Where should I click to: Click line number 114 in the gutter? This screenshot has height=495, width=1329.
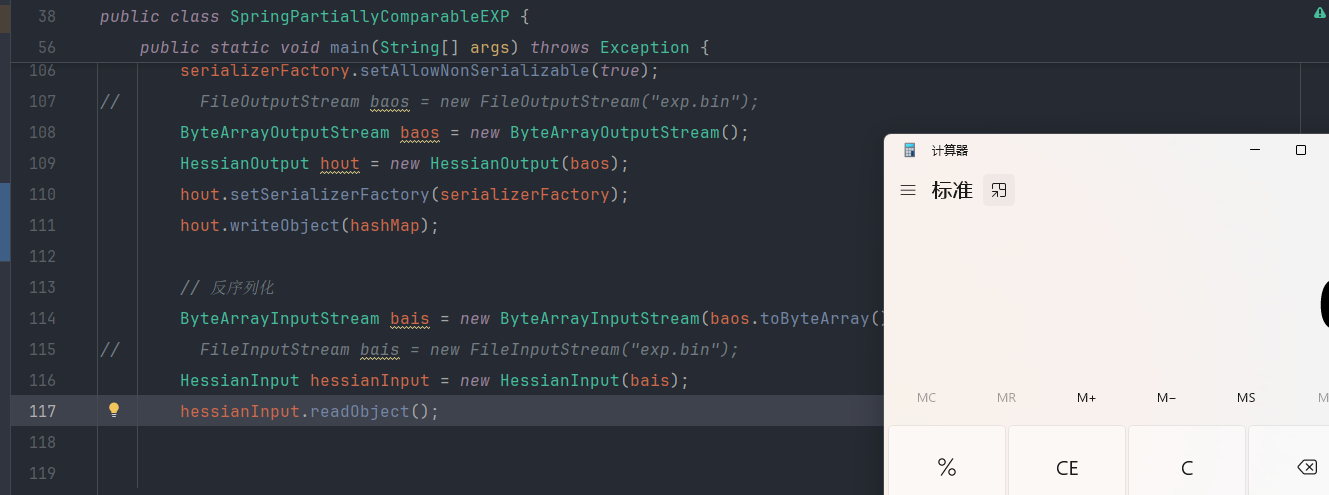pyautogui.click(x=43, y=318)
